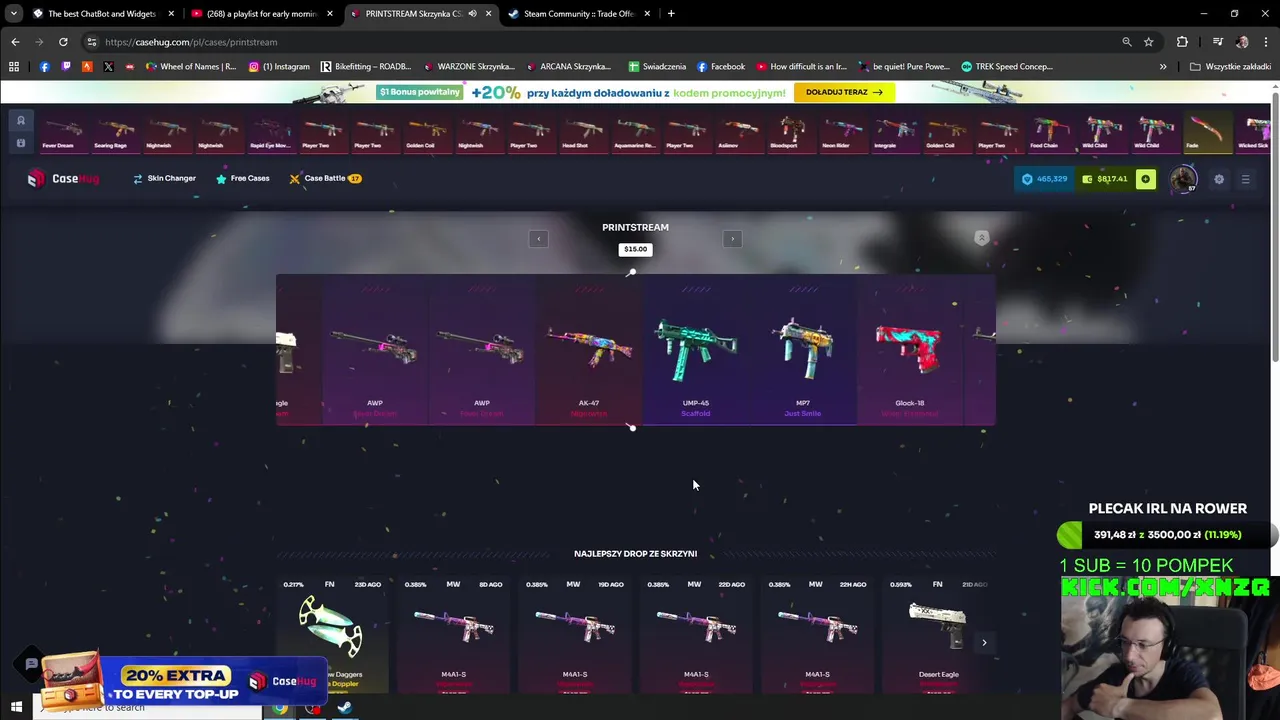Open Facebook icon bookmark at bar start
1280x720 pixels.
[44, 67]
